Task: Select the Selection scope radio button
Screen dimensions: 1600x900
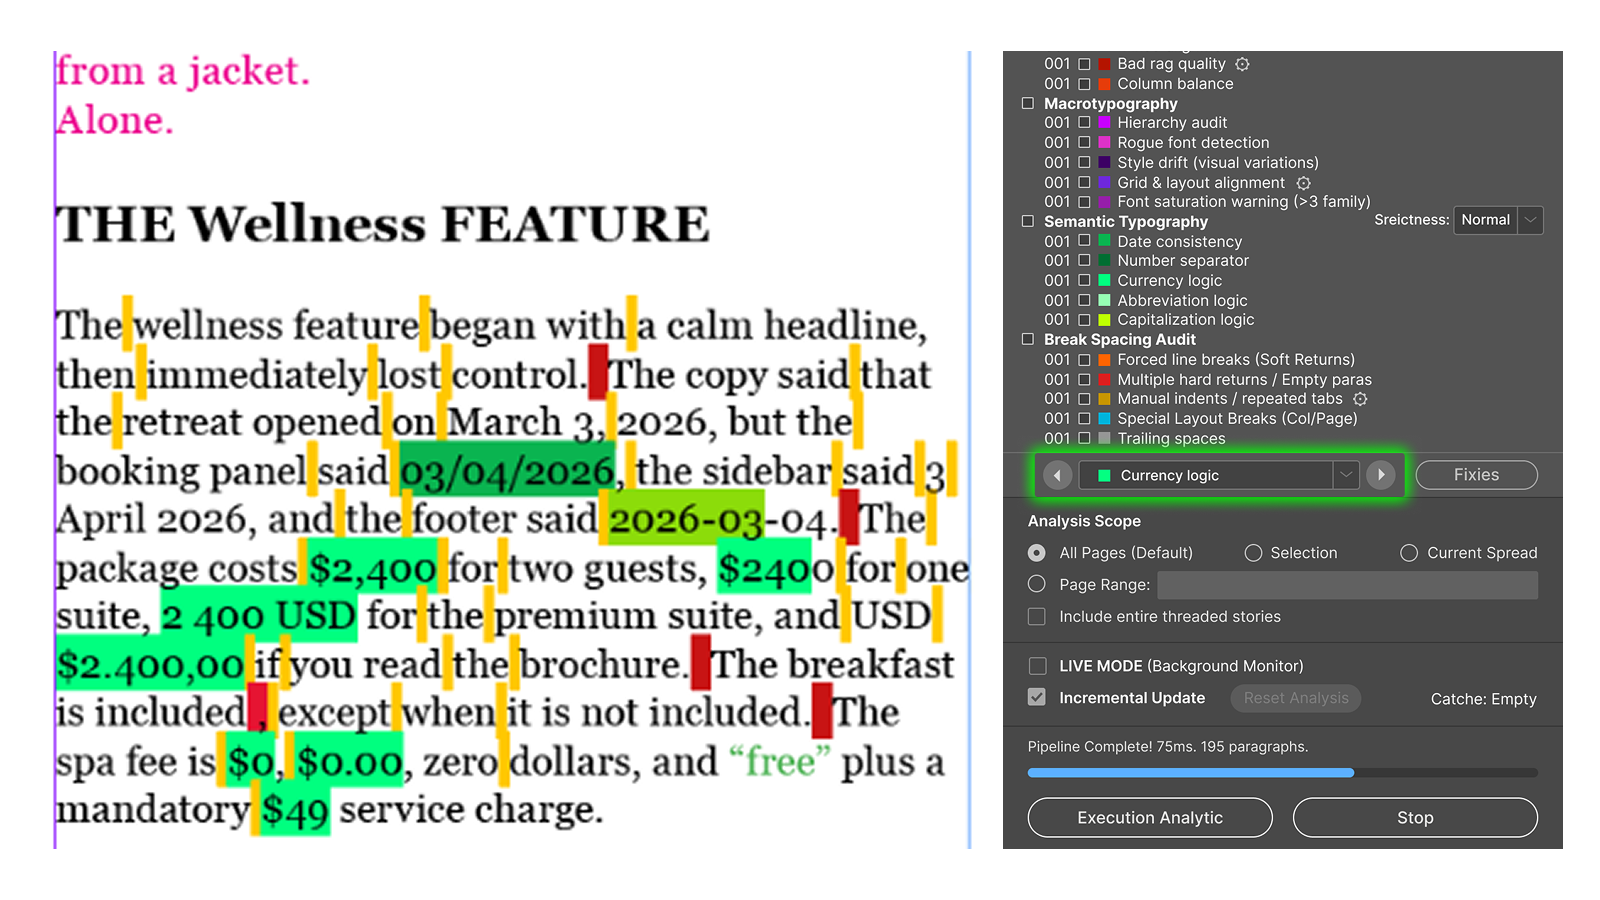Action: 1253,553
